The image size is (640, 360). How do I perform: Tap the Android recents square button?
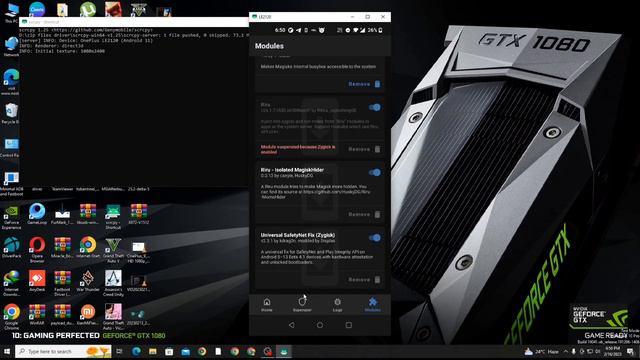349,325
